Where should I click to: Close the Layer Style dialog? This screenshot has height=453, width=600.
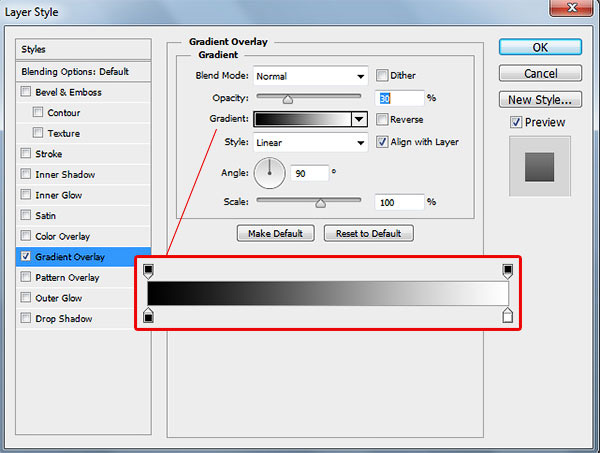pyautogui.click(x=571, y=8)
